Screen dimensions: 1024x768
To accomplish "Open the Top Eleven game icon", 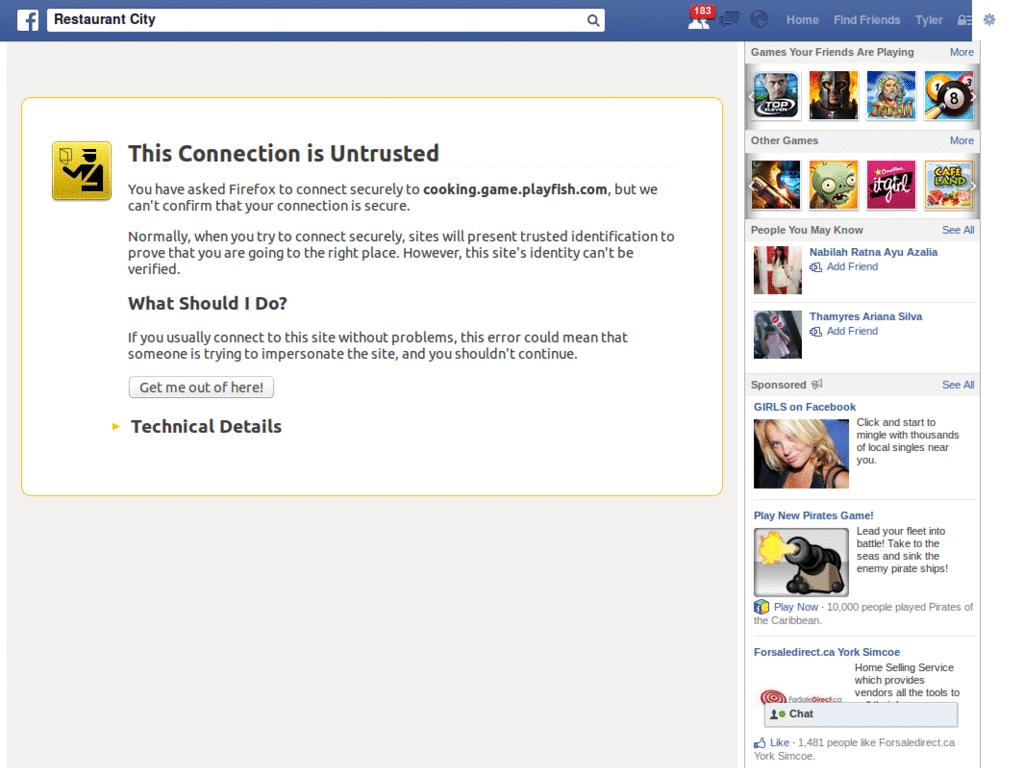I will click(776, 95).
